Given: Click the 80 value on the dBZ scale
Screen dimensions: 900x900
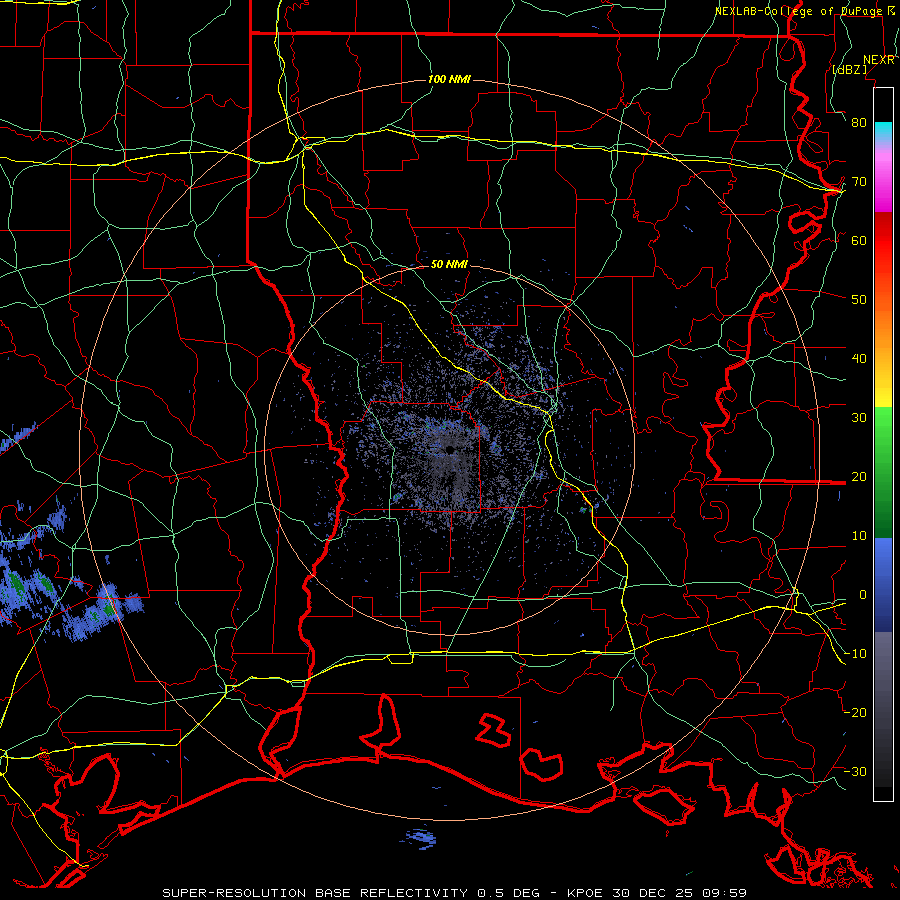Looking at the screenshot, I should tap(859, 122).
